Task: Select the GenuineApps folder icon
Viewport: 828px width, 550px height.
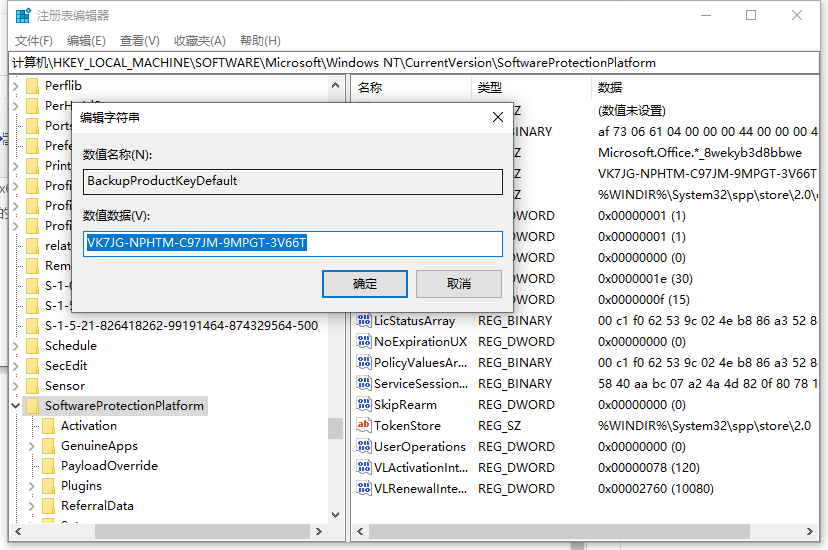Action: pyautogui.click(x=47, y=446)
